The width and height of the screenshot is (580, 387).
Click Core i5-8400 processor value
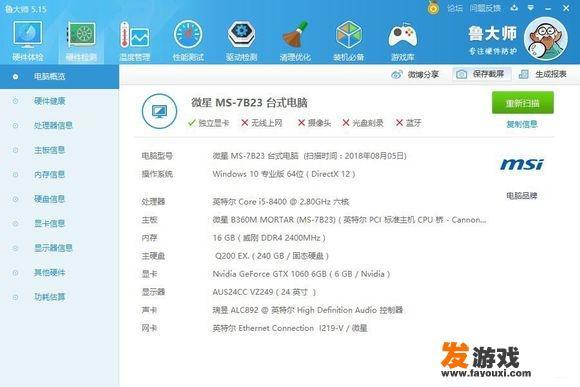coord(281,202)
